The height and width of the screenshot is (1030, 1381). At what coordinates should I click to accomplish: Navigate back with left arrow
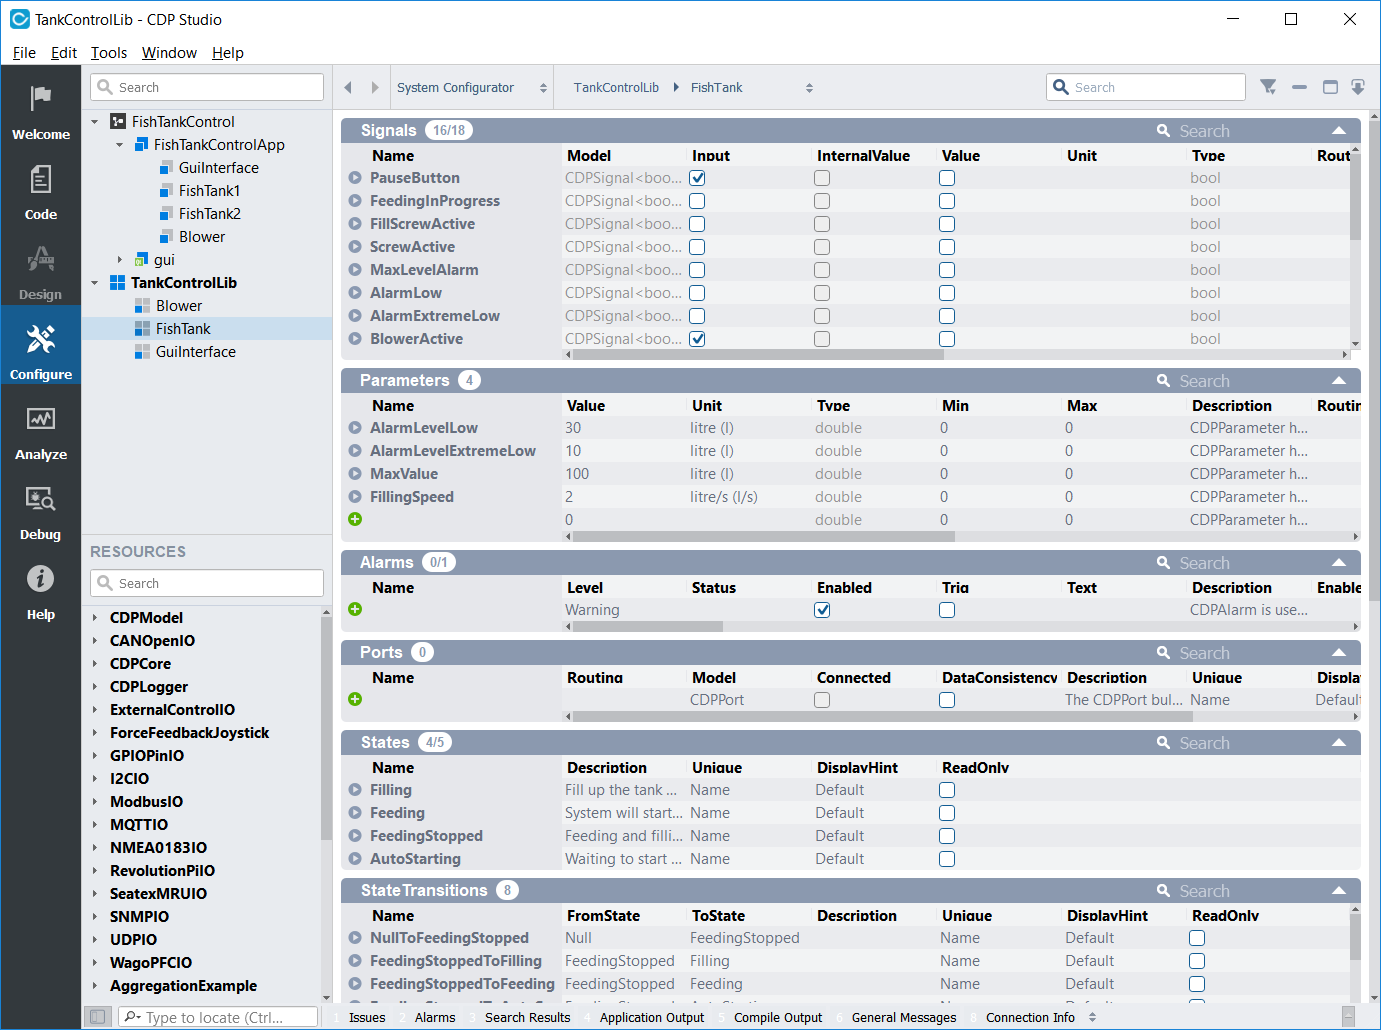[x=348, y=87]
